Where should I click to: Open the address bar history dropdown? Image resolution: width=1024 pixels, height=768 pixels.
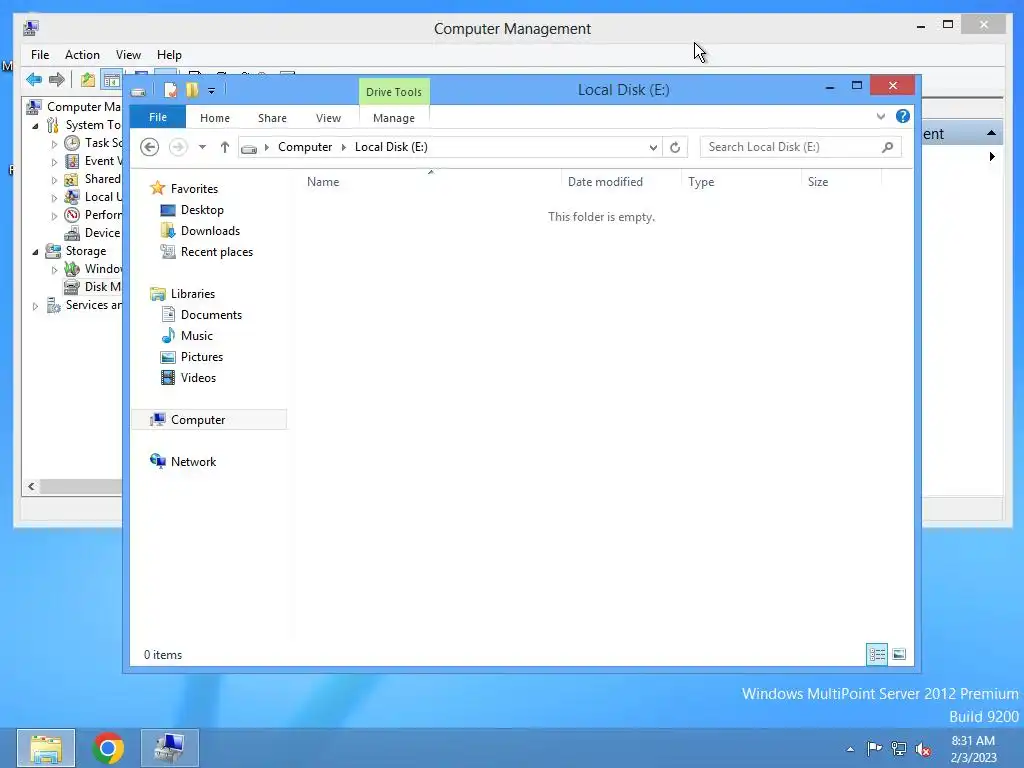[x=653, y=147]
